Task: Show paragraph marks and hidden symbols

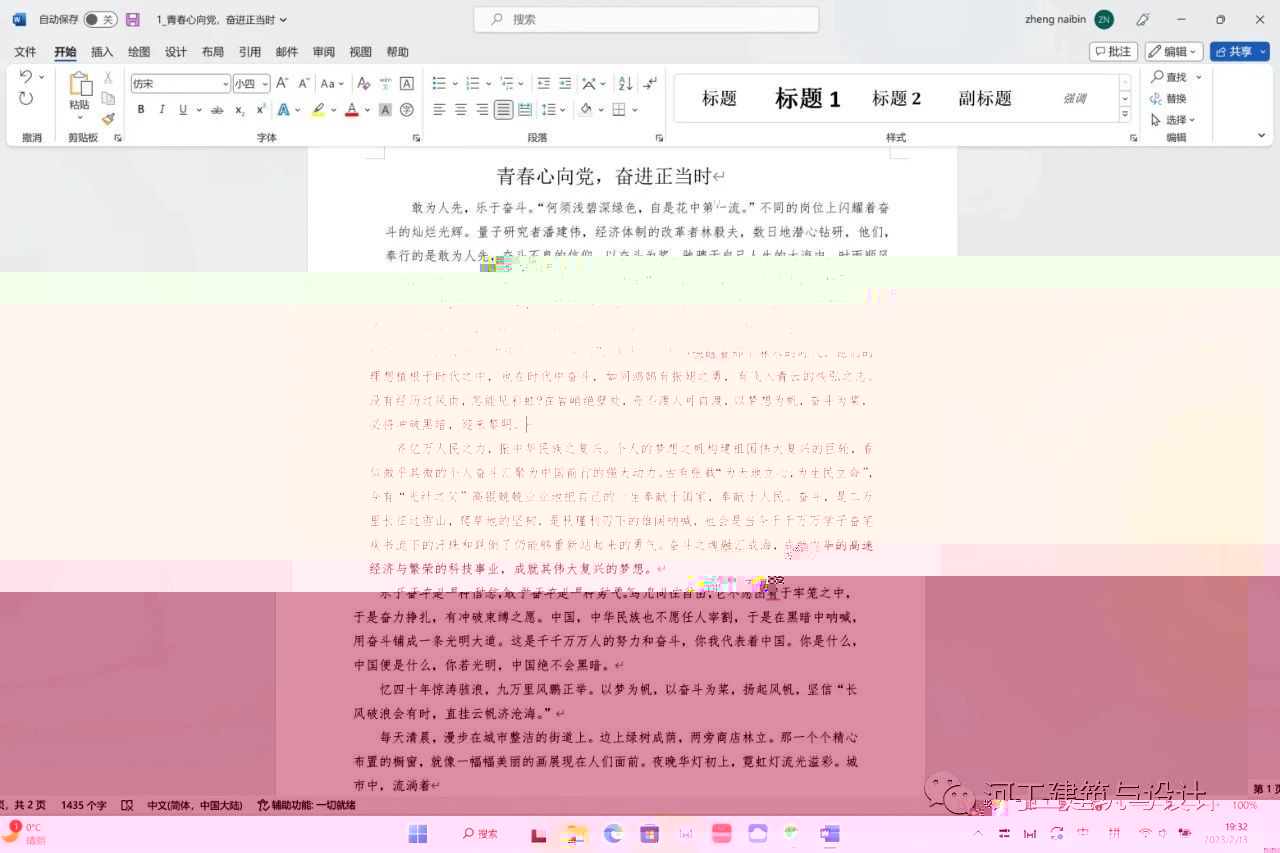Action: pyautogui.click(x=650, y=84)
